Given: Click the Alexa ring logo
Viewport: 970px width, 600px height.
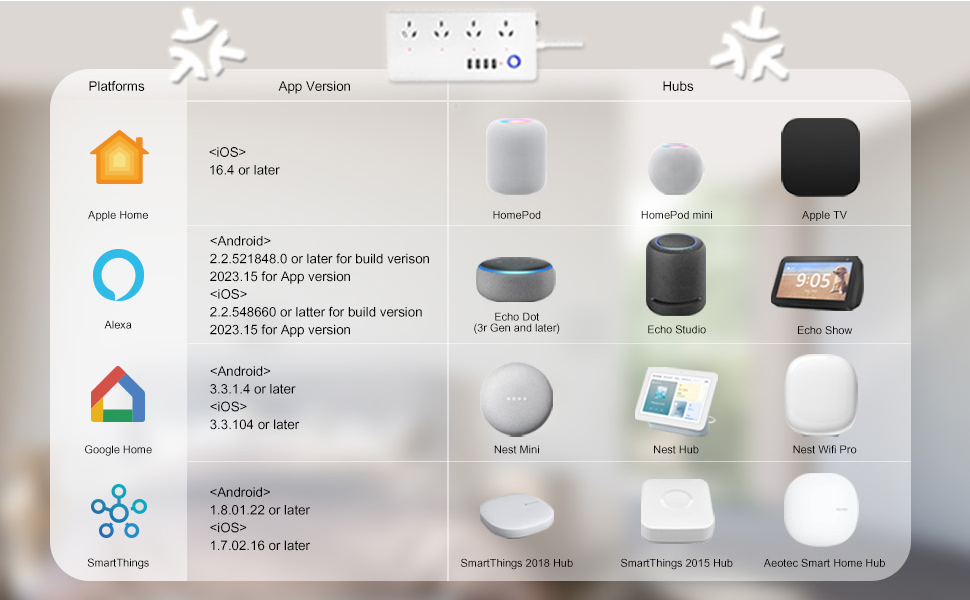Looking at the screenshot, I should (118, 275).
